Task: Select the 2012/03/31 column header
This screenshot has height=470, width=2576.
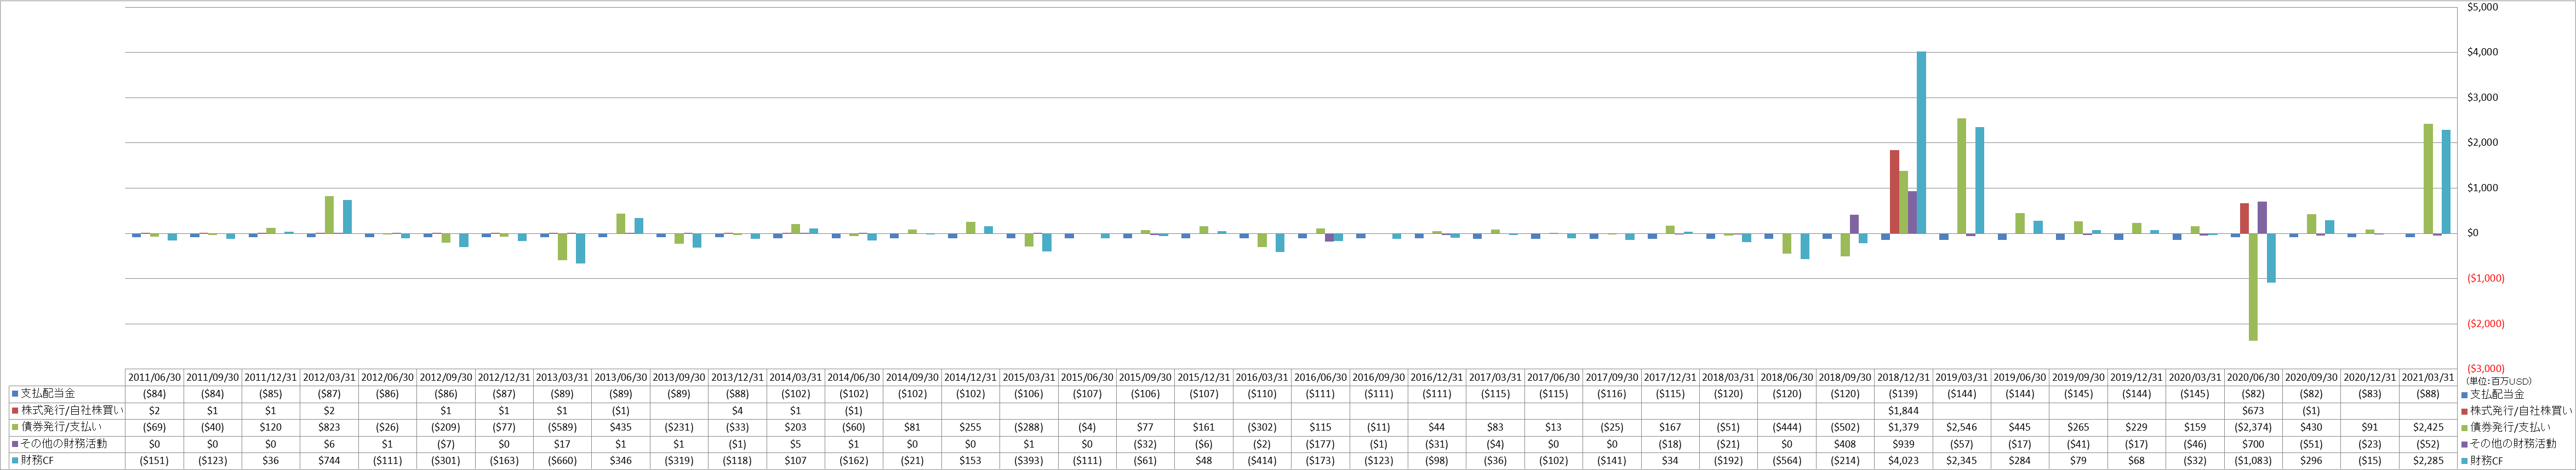Action: coord(329,378)
